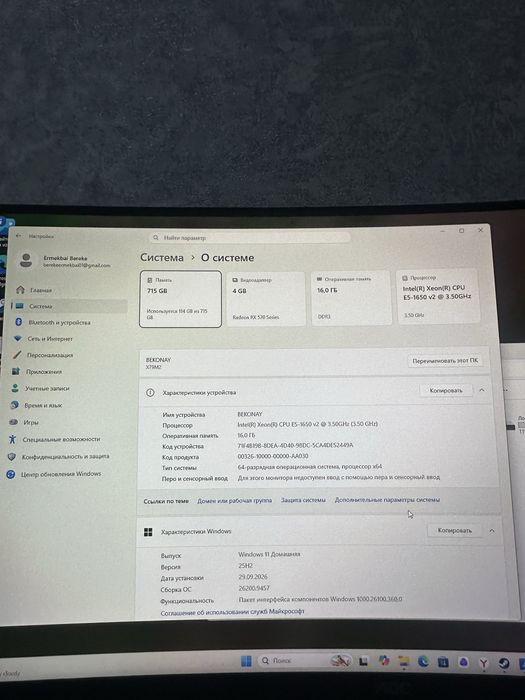Launch Yandex Browser from the taskbar
This screenshot has height=700, width=525.
pos(483,663)
